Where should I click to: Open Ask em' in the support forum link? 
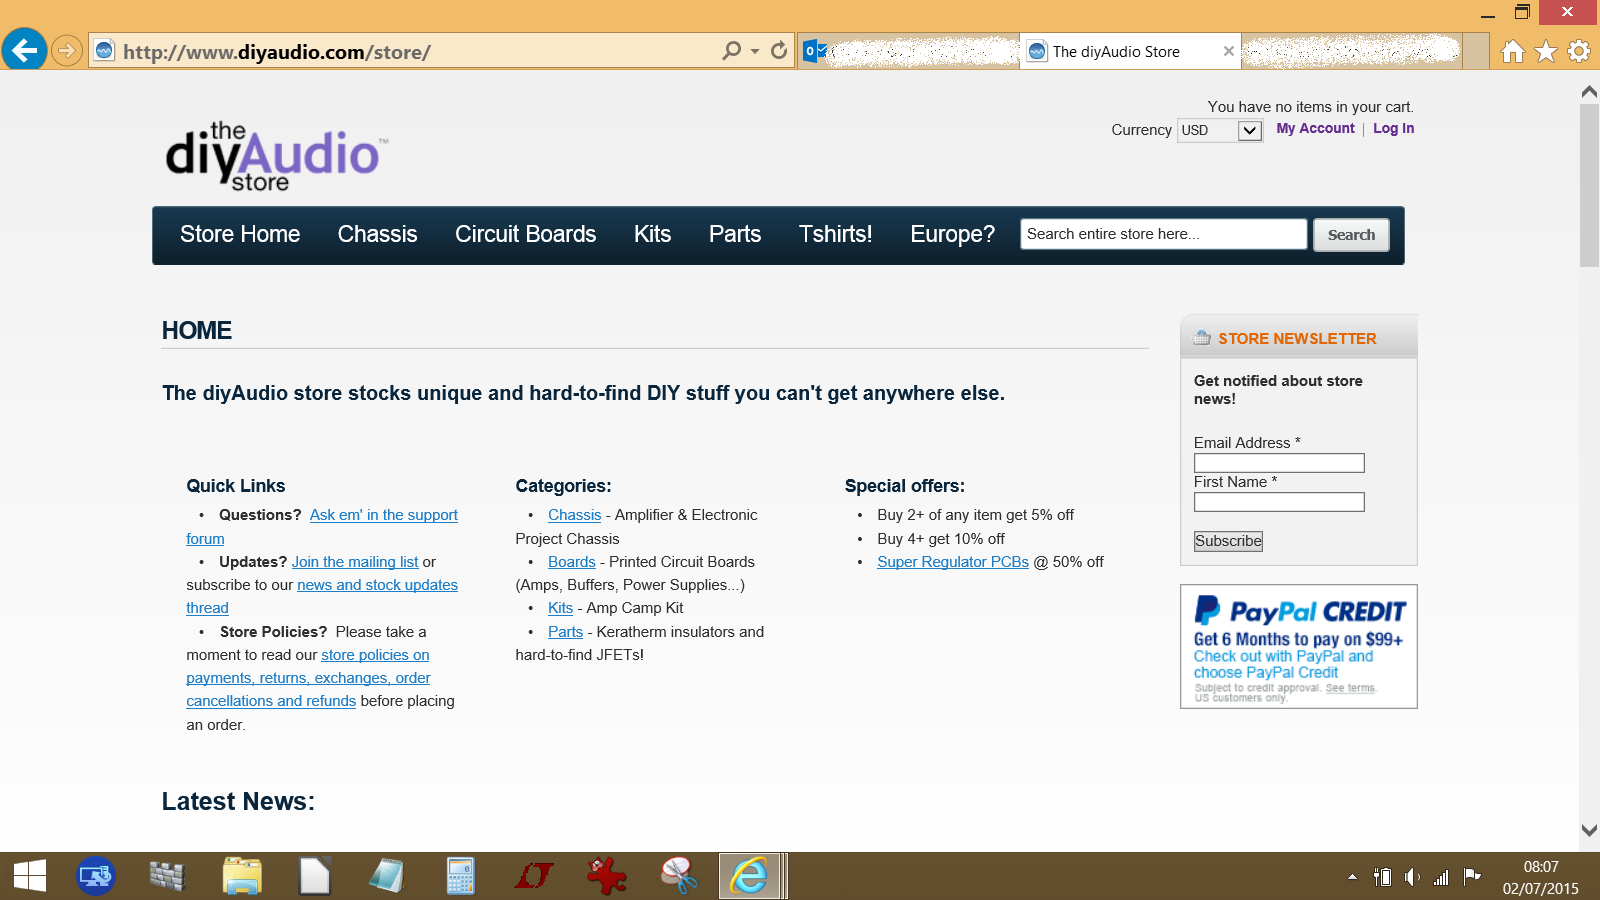(384, 515)
